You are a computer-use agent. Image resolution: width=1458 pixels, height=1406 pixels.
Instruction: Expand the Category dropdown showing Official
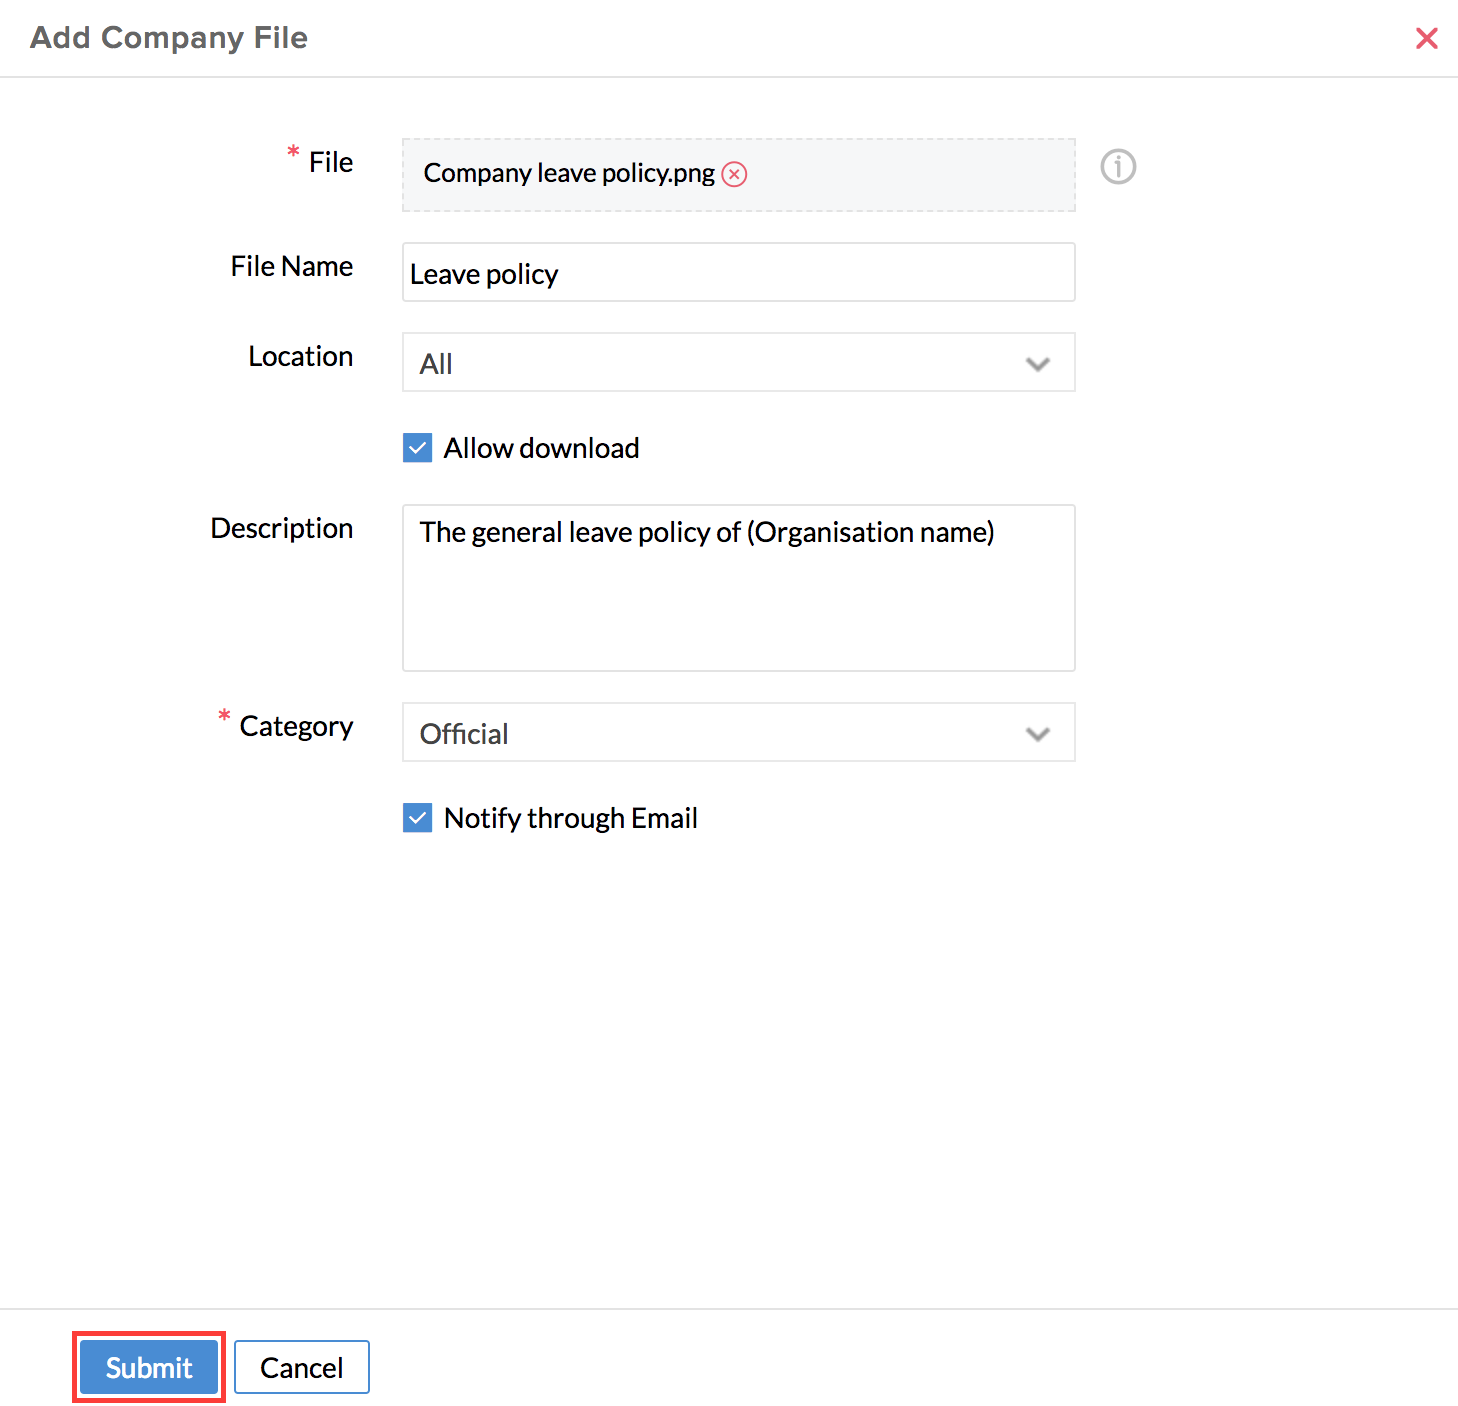click(x=720, y=733)
